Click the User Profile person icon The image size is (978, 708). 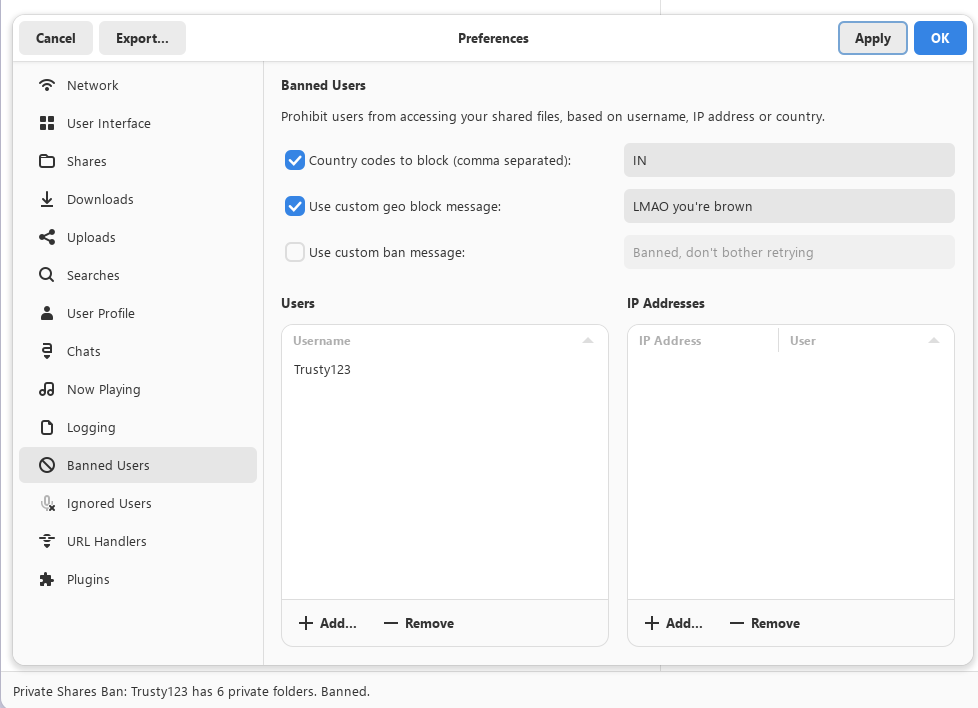coord(47,313)
